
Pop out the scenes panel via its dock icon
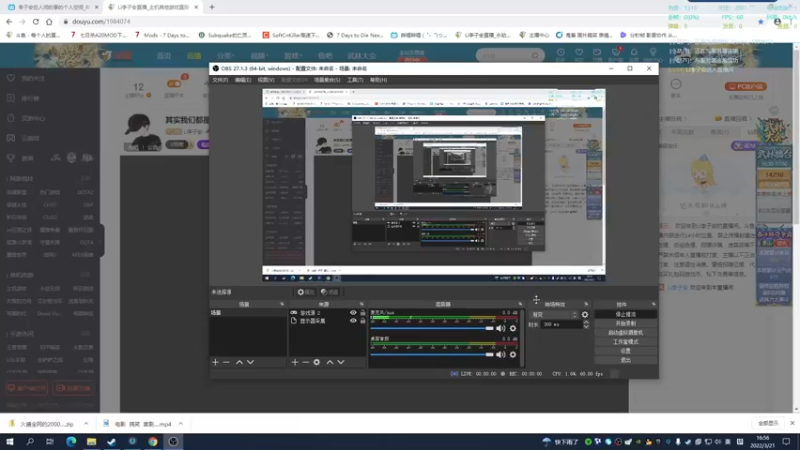[x=282, y=305]
